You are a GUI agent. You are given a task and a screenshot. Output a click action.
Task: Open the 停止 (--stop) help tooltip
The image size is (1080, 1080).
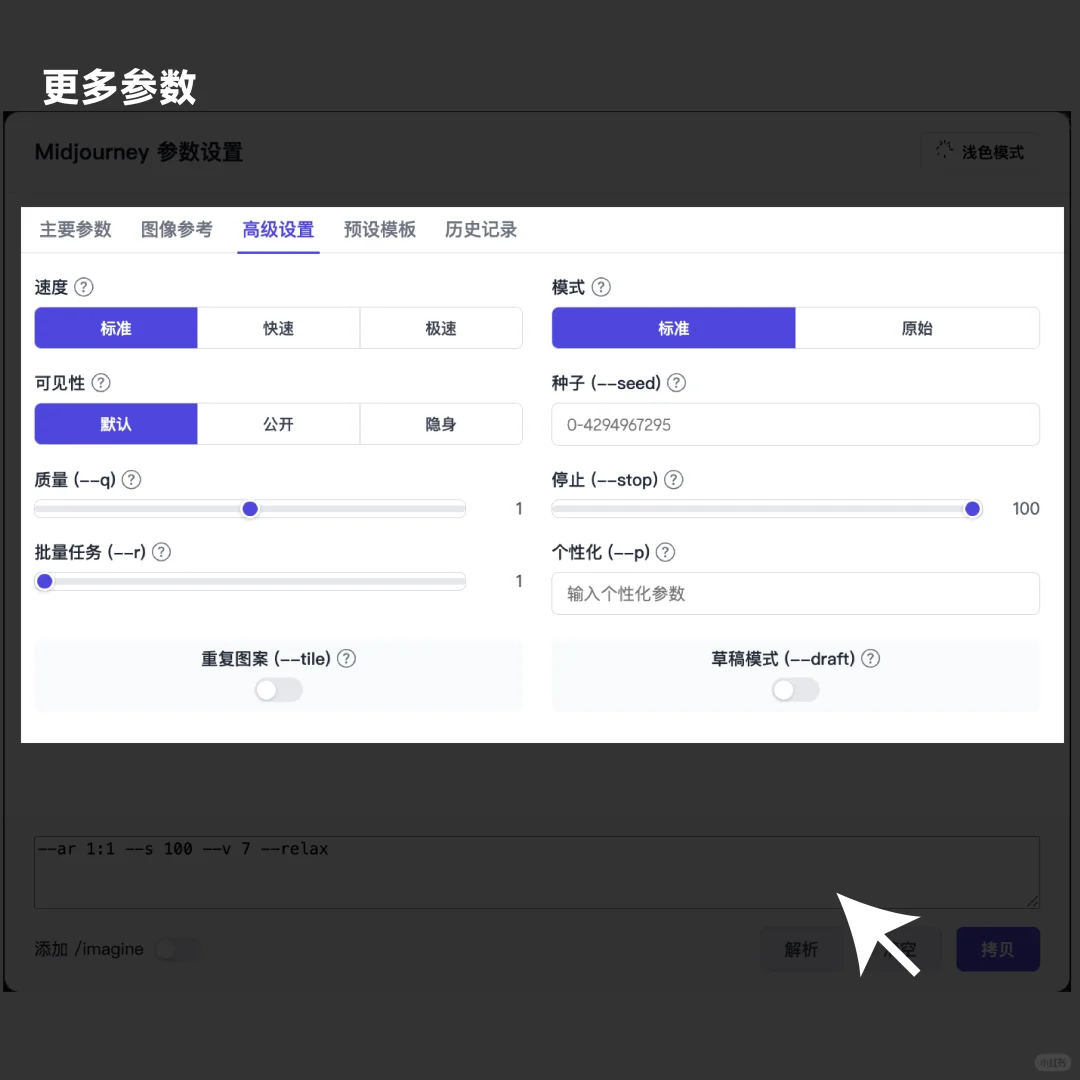673,479
